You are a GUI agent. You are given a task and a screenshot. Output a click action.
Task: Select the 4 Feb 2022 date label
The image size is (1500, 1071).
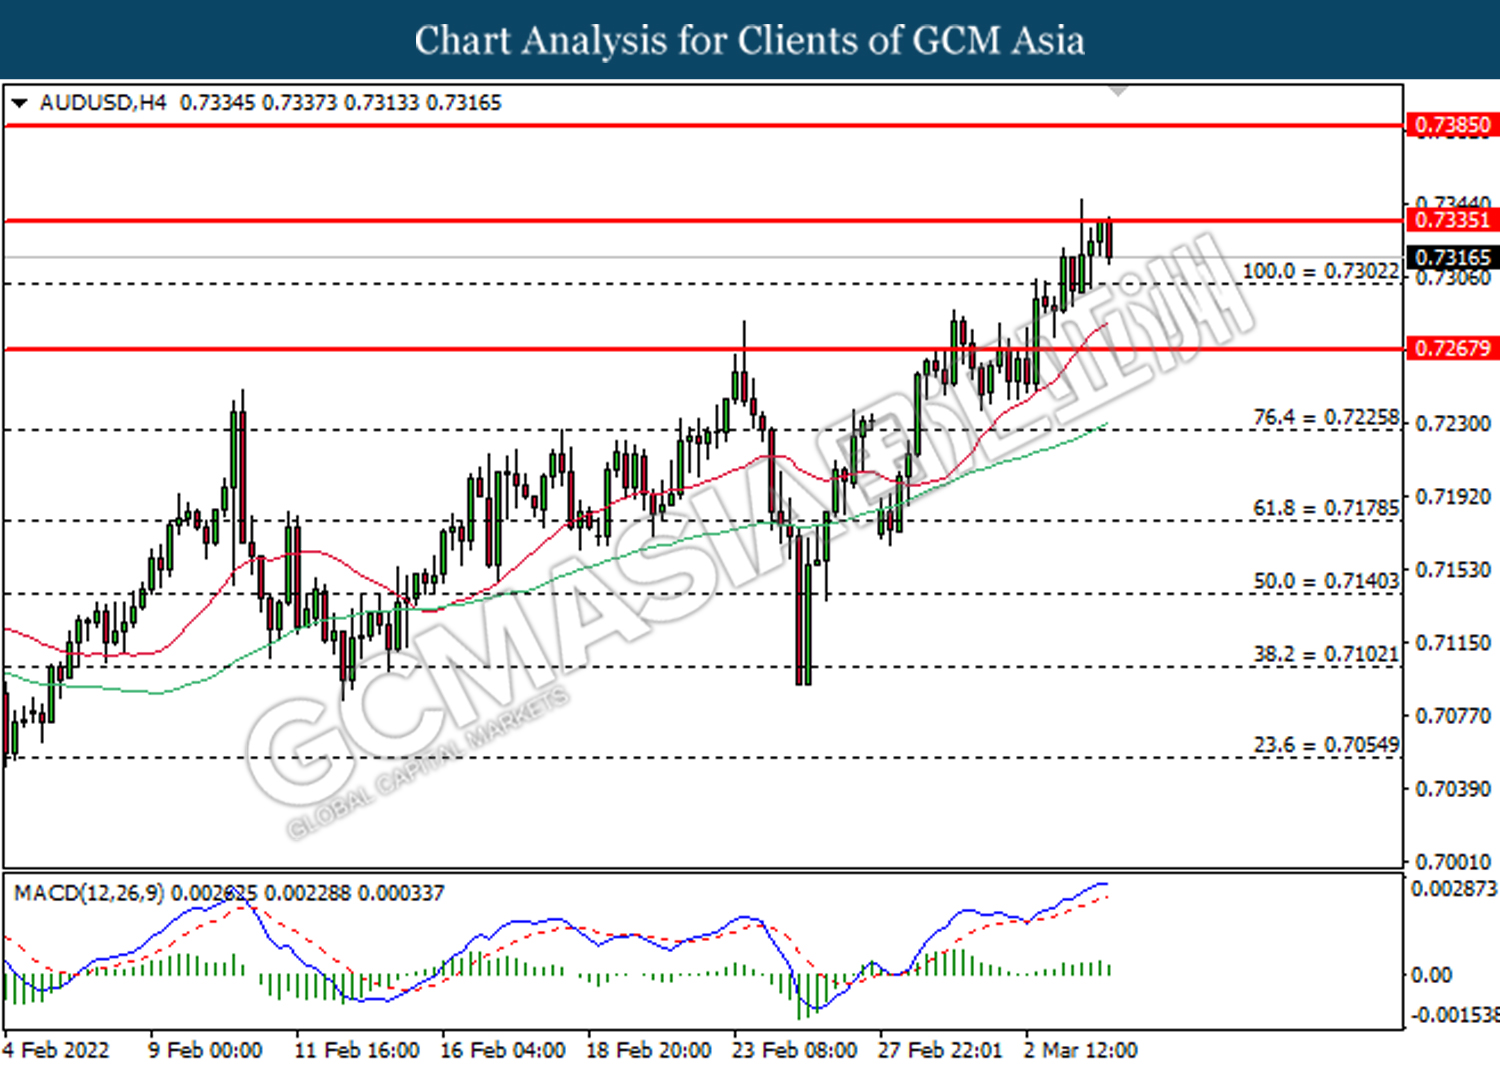56,1050
